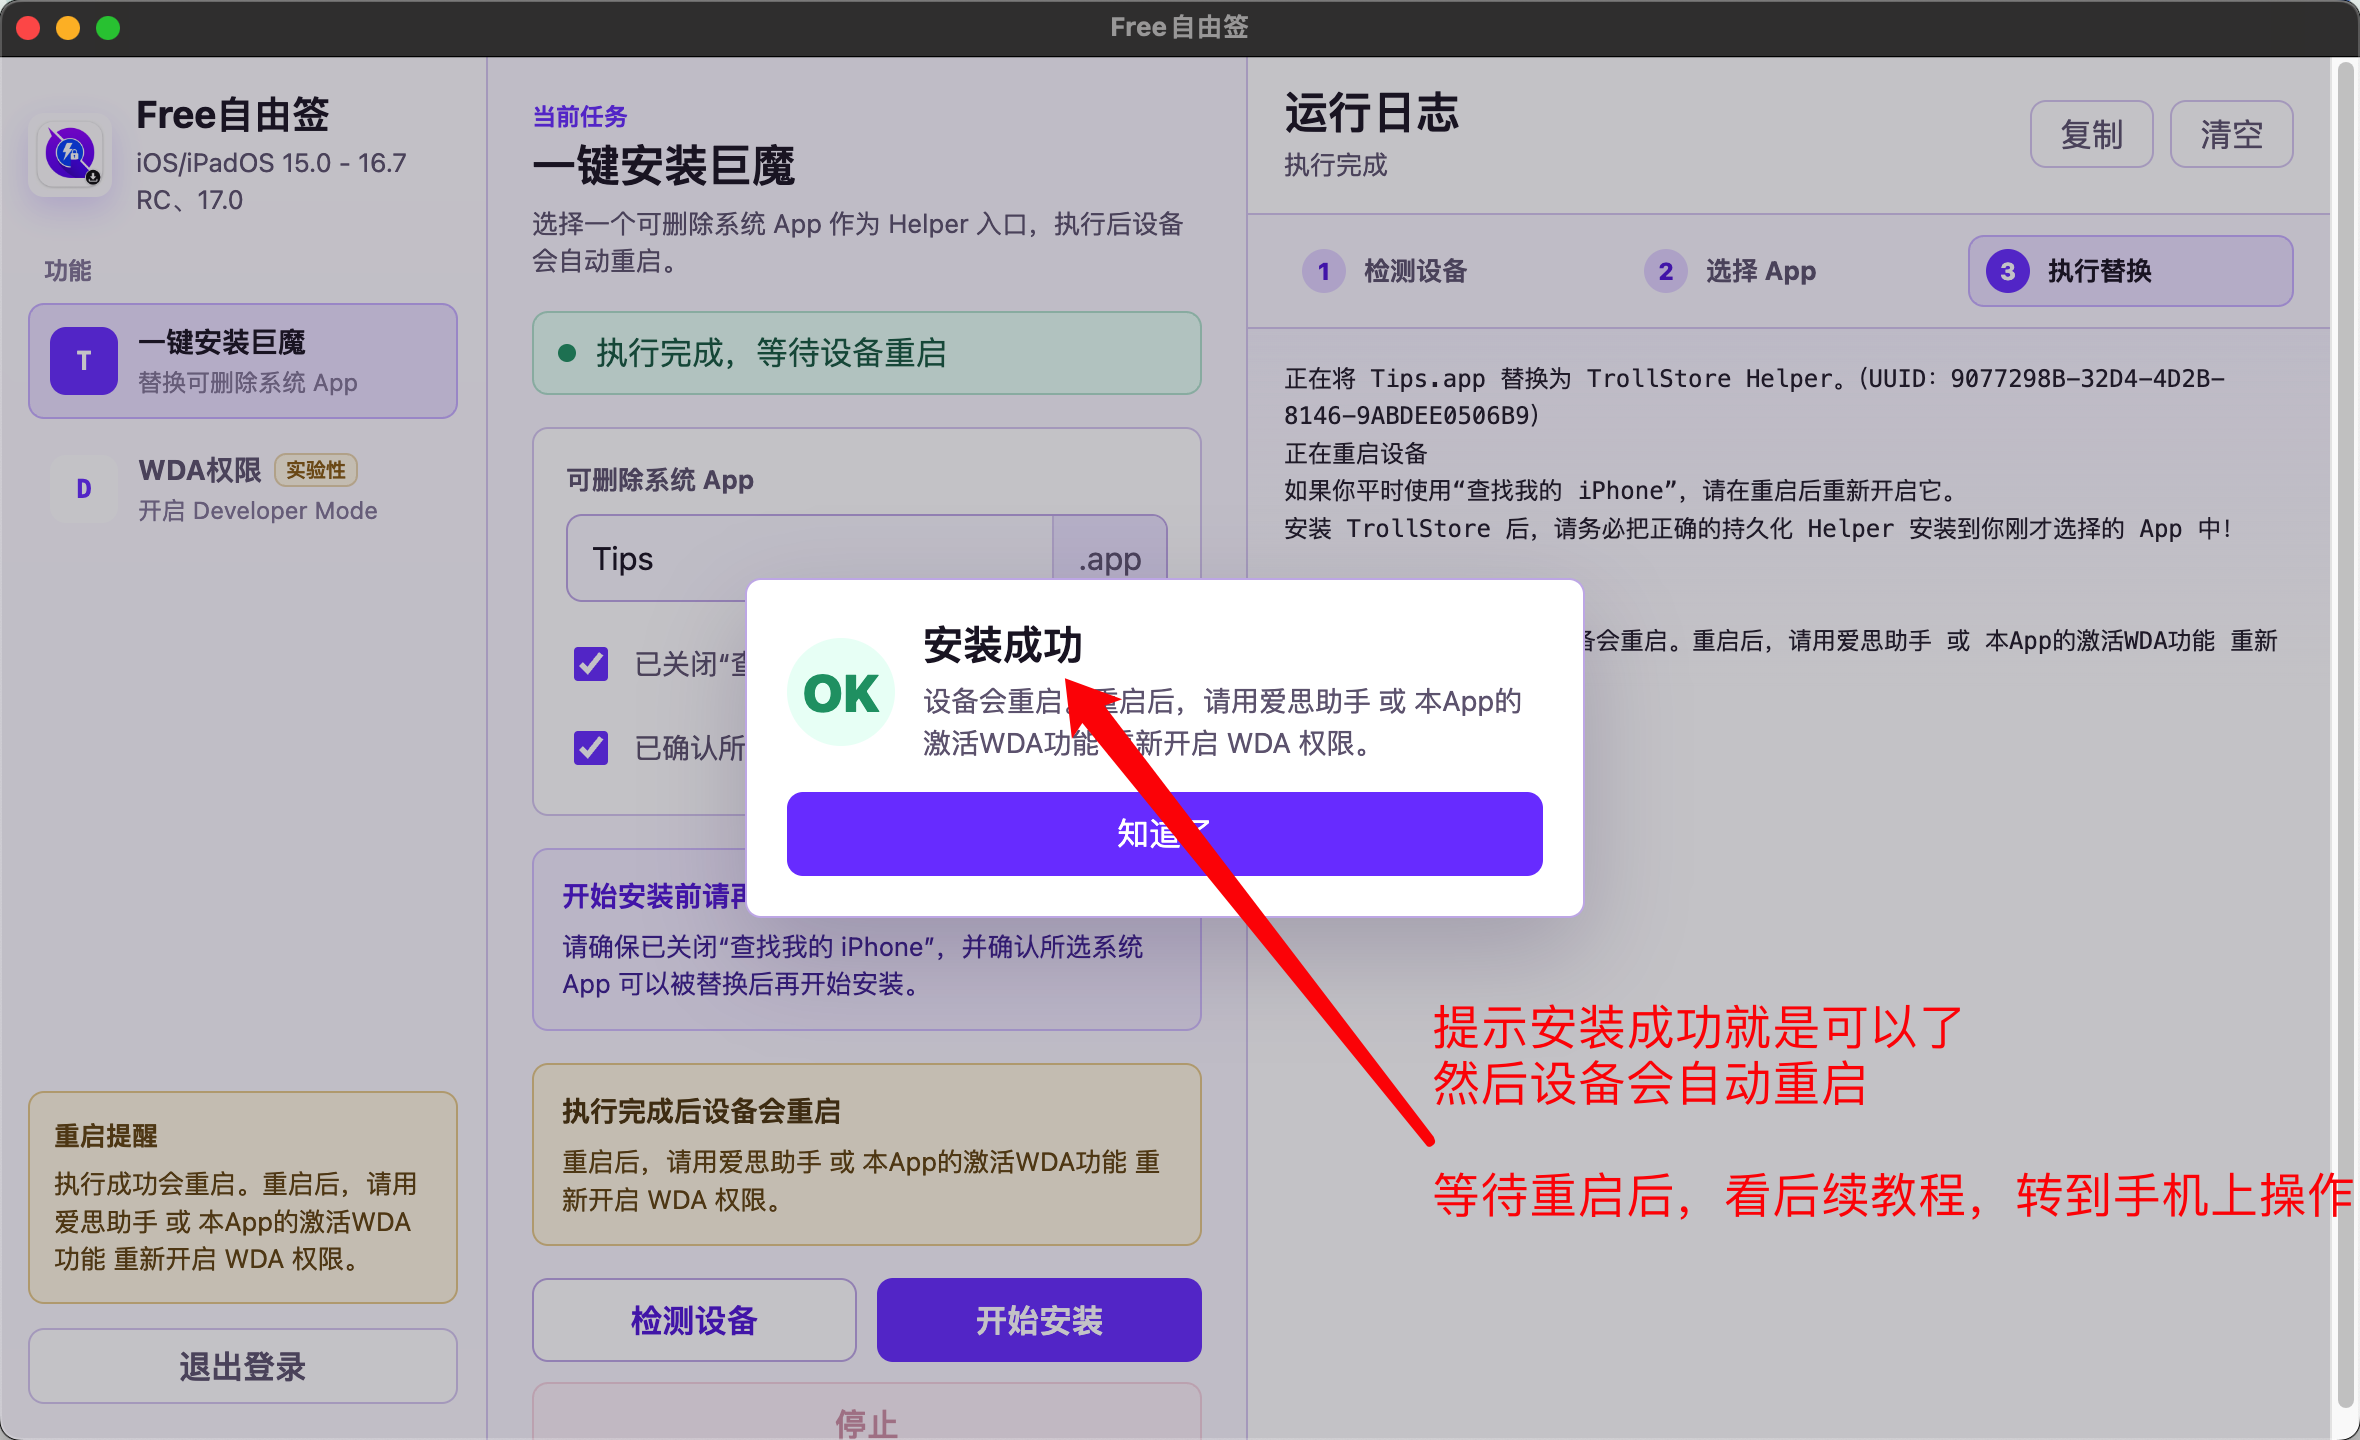This screenshot has width=2360, height=1440.
Task: Click the 开始安装 button
Action: [1039, 1320]
